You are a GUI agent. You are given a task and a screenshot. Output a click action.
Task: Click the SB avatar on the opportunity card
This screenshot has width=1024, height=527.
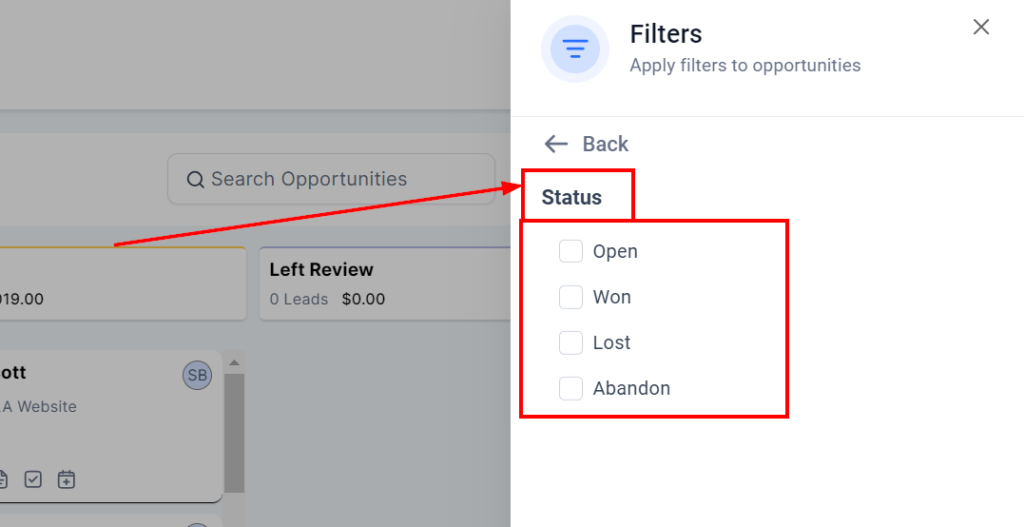point(197,375)
